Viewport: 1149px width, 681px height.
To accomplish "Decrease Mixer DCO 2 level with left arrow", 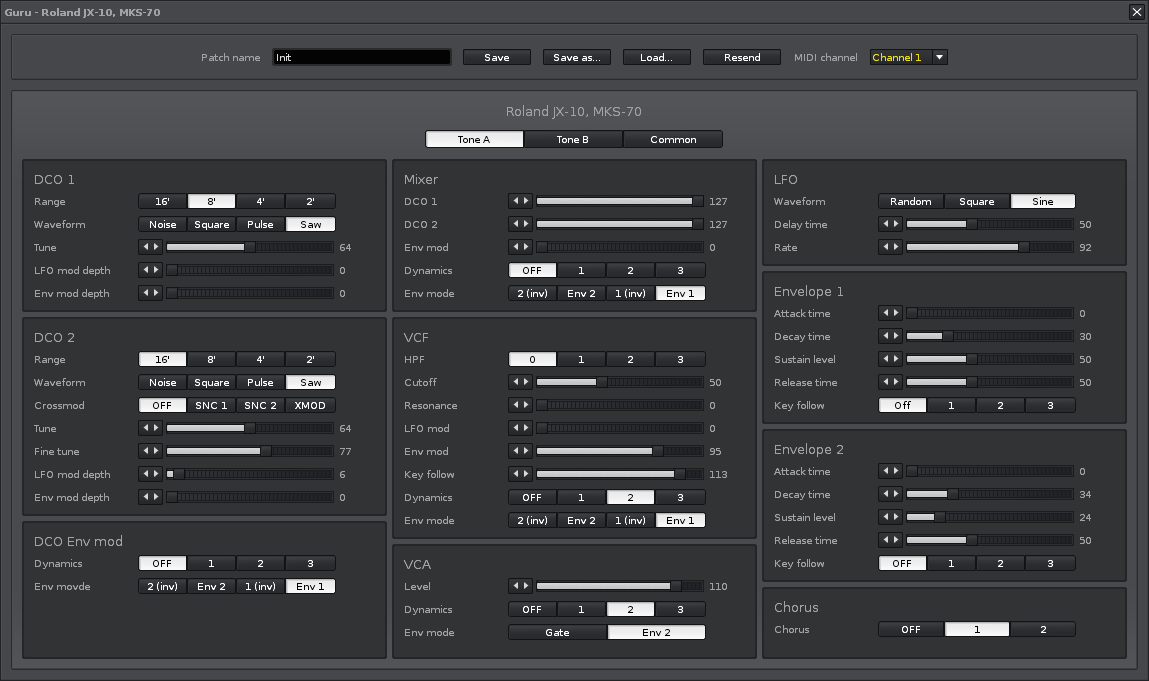I will 516,224.
